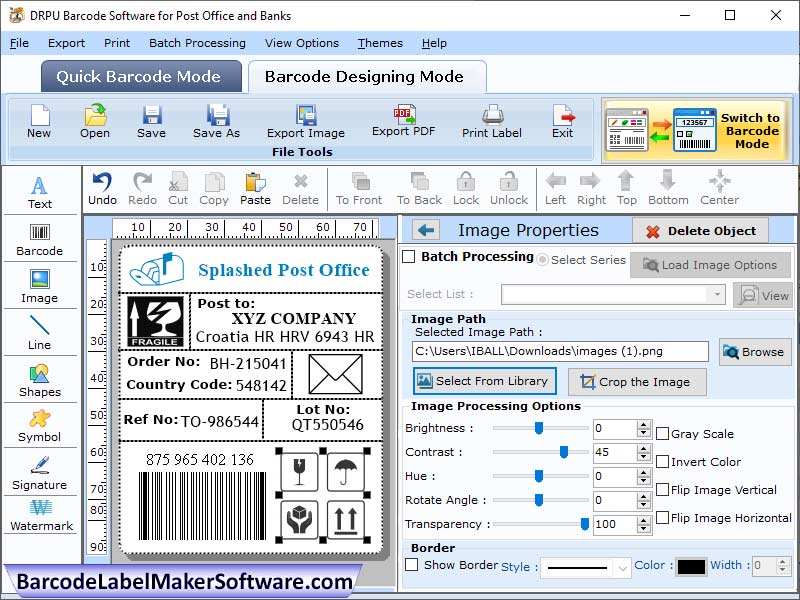Viewport: 800px width, 600px height.
Task: Check Gray Scale image processing
Action: click(664, 434)
